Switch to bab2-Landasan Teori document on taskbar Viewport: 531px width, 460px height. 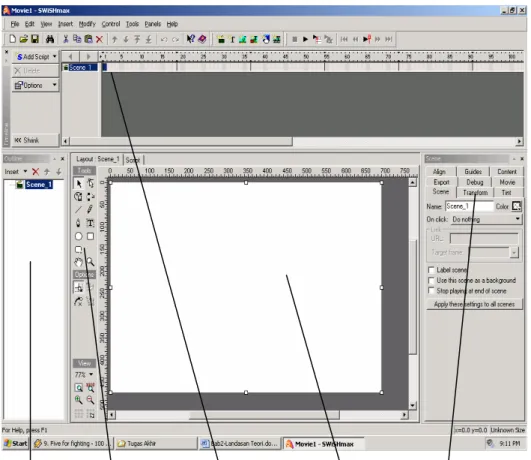[x=239, y=443]
